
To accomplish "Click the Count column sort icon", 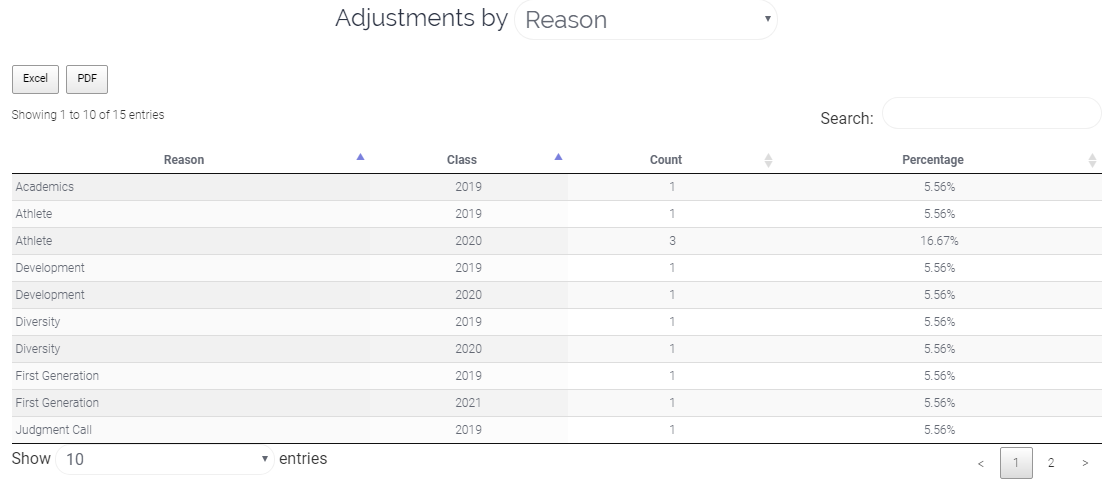I will (x=768, y=160).
